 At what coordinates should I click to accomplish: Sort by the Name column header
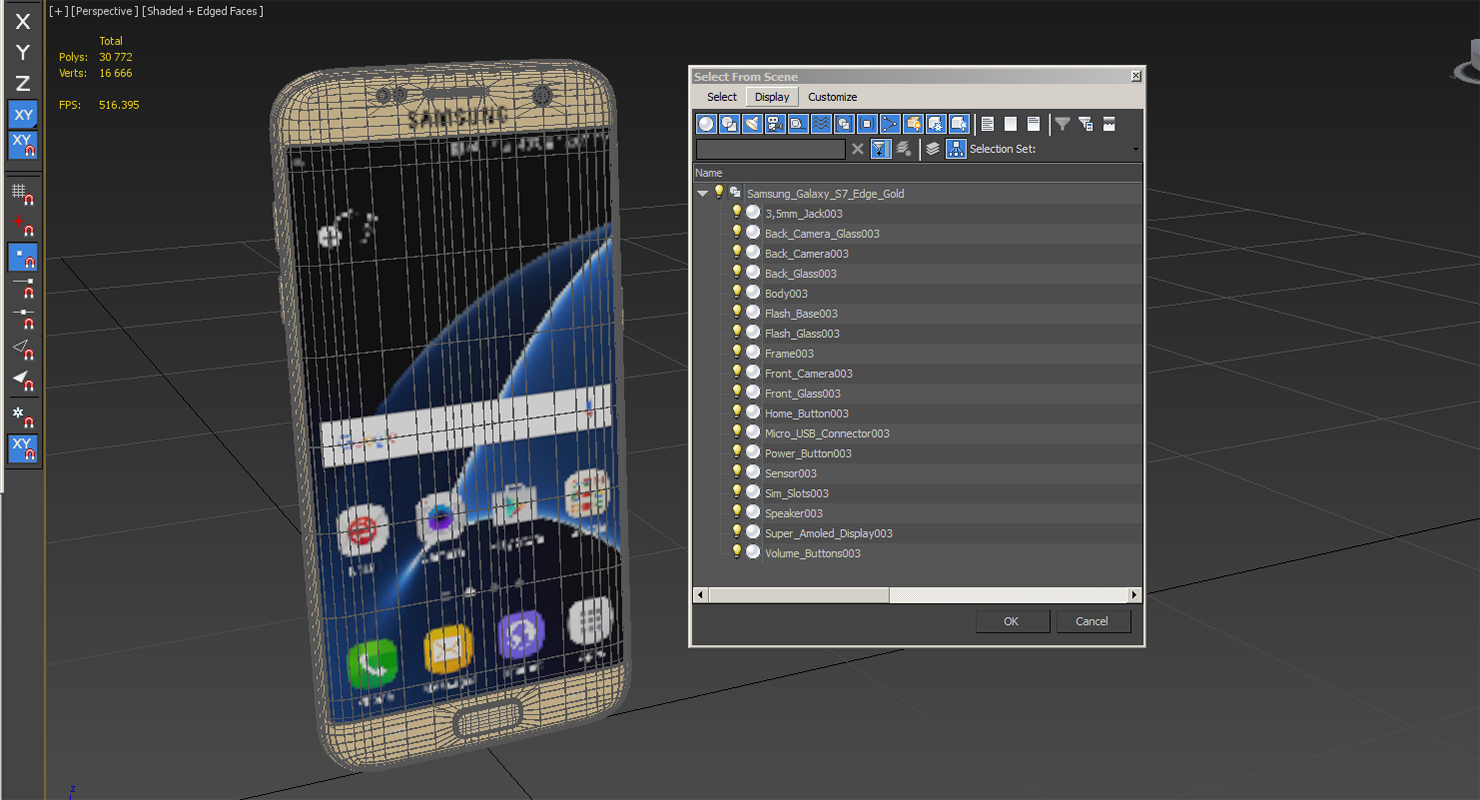pos(917,173)
